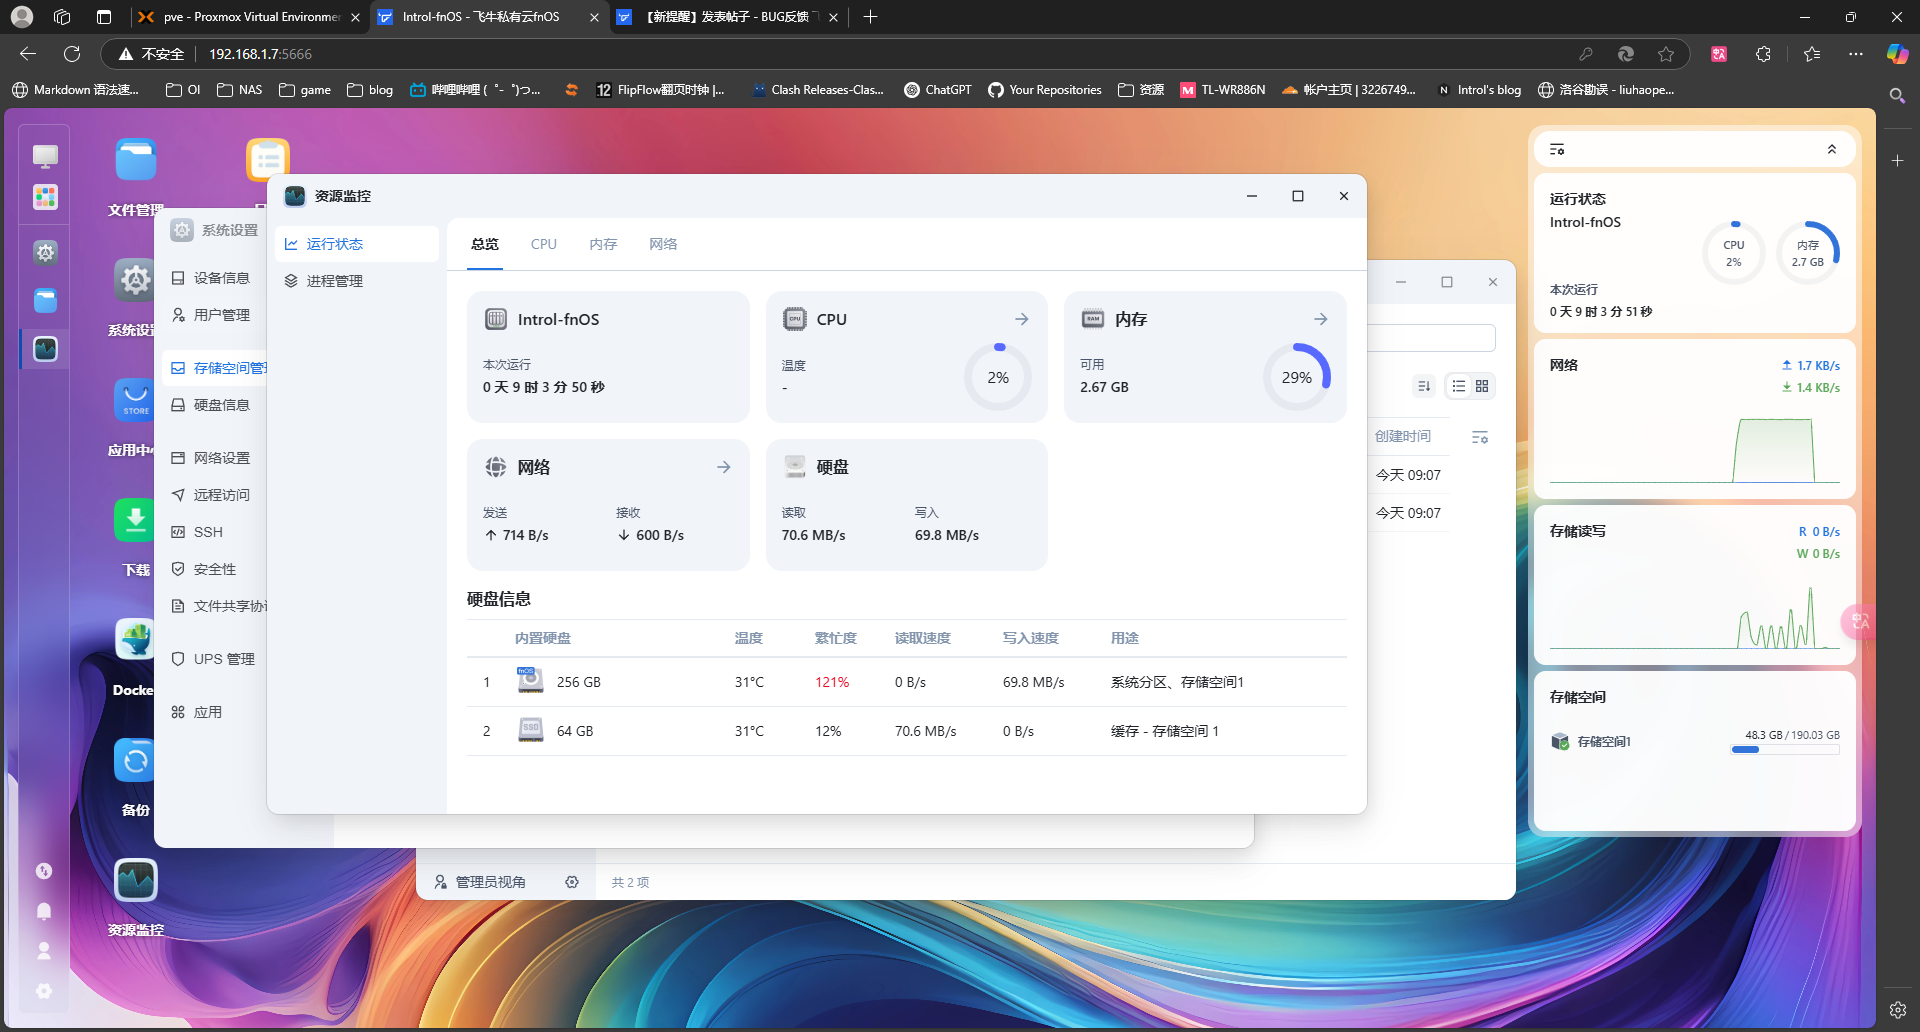Select the 总览 tab
Image resolution: width=1920 pixels, height=1032 pixels.
tap(485, 244)
